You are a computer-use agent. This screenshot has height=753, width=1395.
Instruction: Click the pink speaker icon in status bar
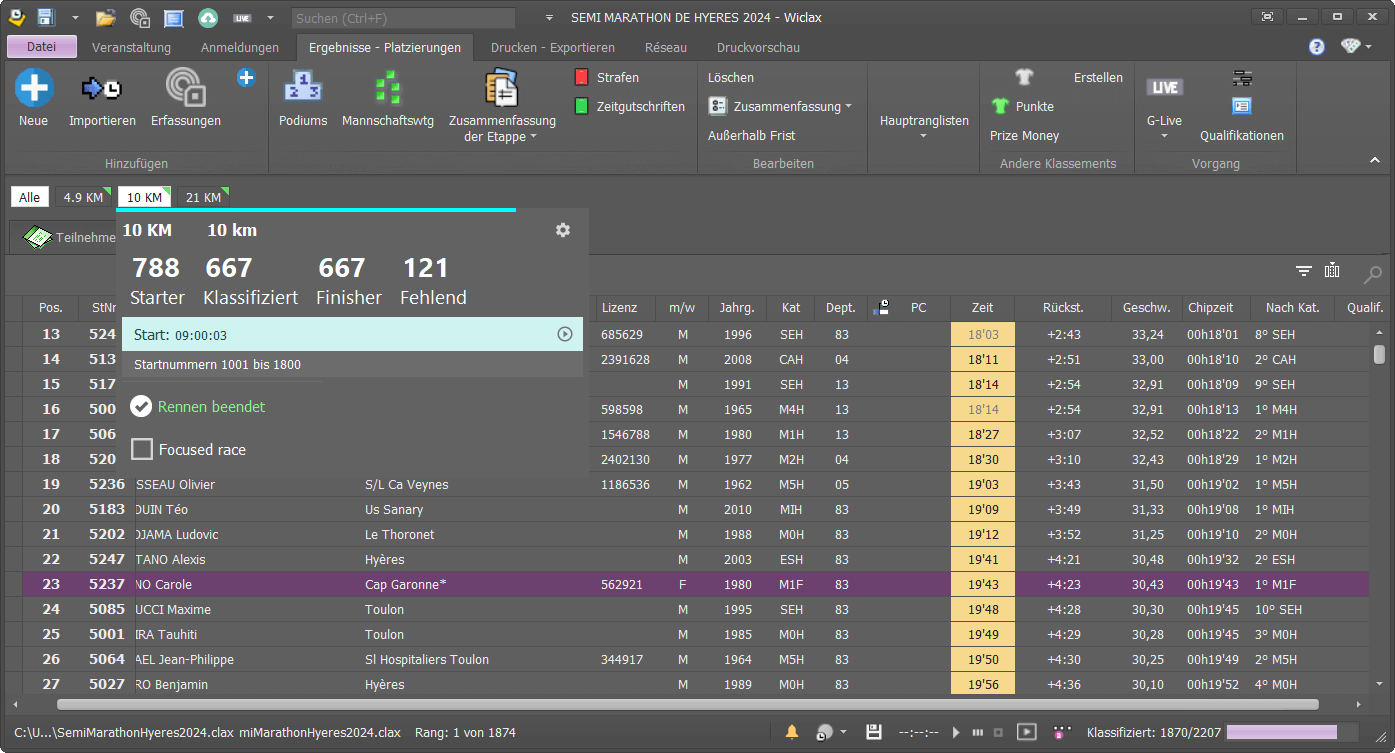pyautogui.click(x=1063, y=732)
